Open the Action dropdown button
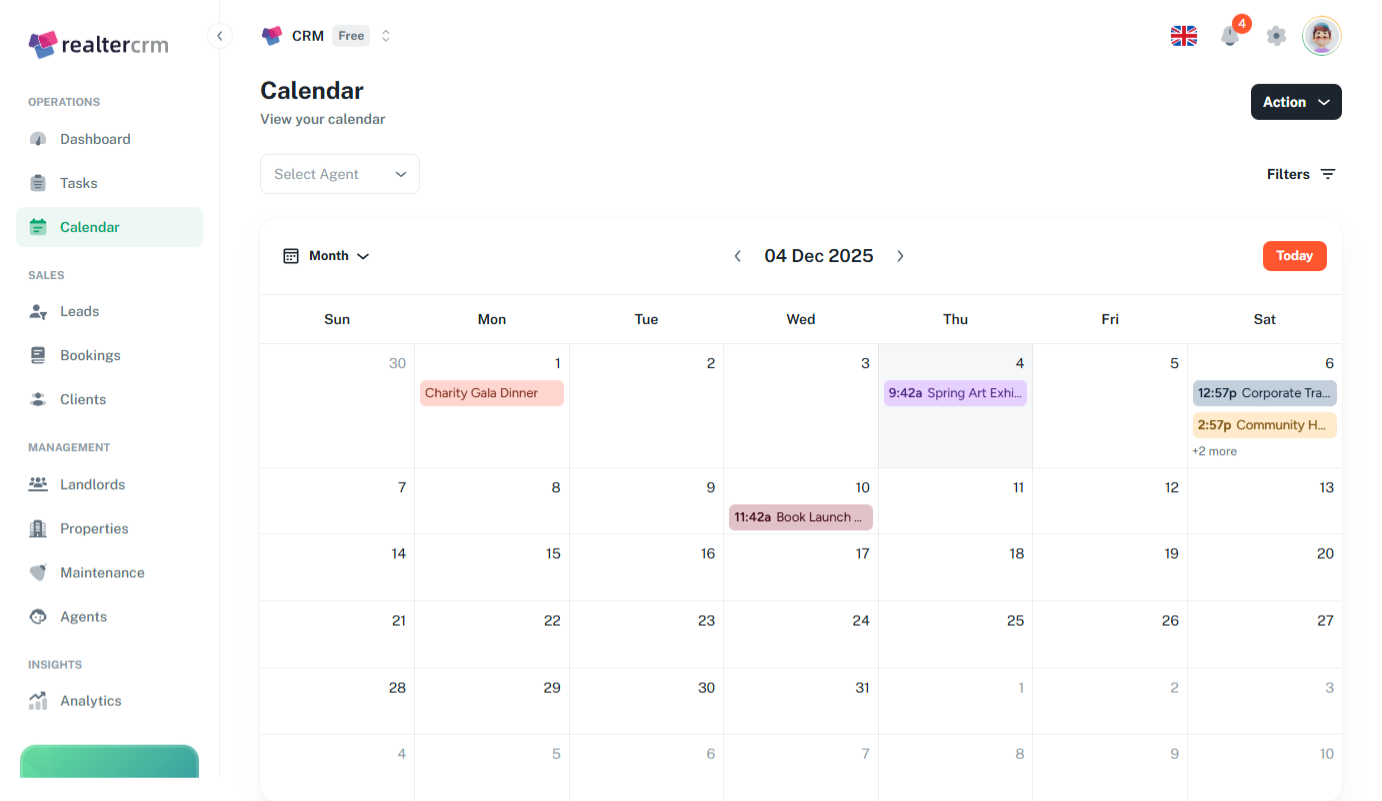This screenshot has width=1382, height=801. pos(1295,102)
